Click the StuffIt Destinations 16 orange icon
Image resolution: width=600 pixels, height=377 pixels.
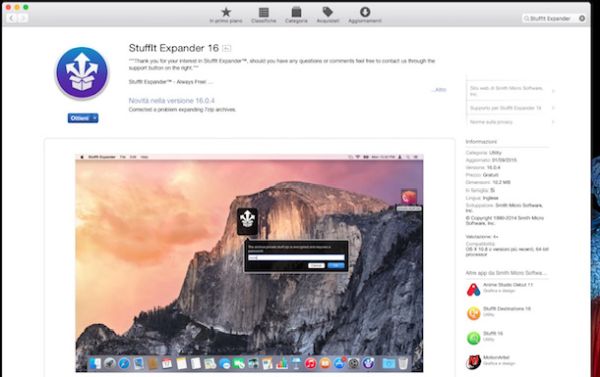click(x=473, y=313)
